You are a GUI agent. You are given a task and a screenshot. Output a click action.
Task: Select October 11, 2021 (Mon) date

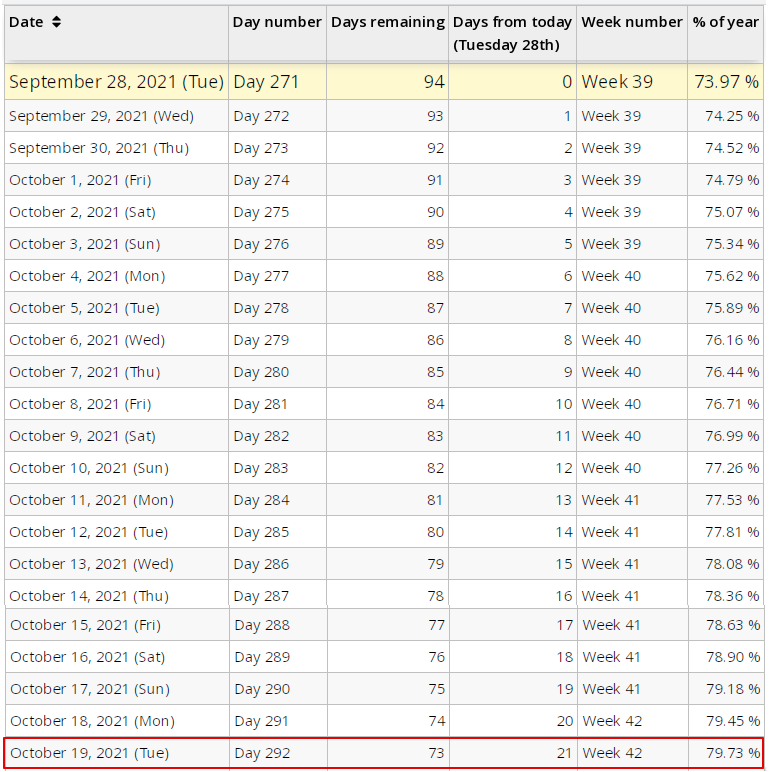coord(92,500)
